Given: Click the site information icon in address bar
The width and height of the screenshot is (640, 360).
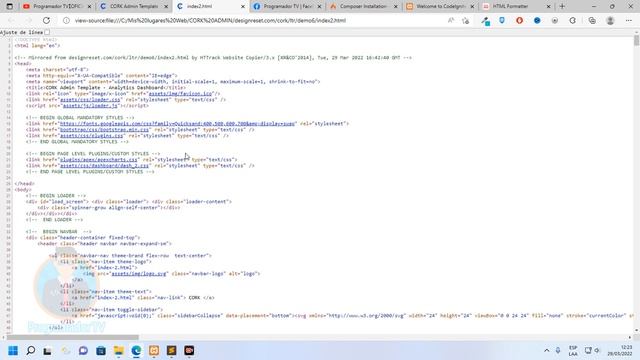Looking at the screenshot, I should click(66, 20).
